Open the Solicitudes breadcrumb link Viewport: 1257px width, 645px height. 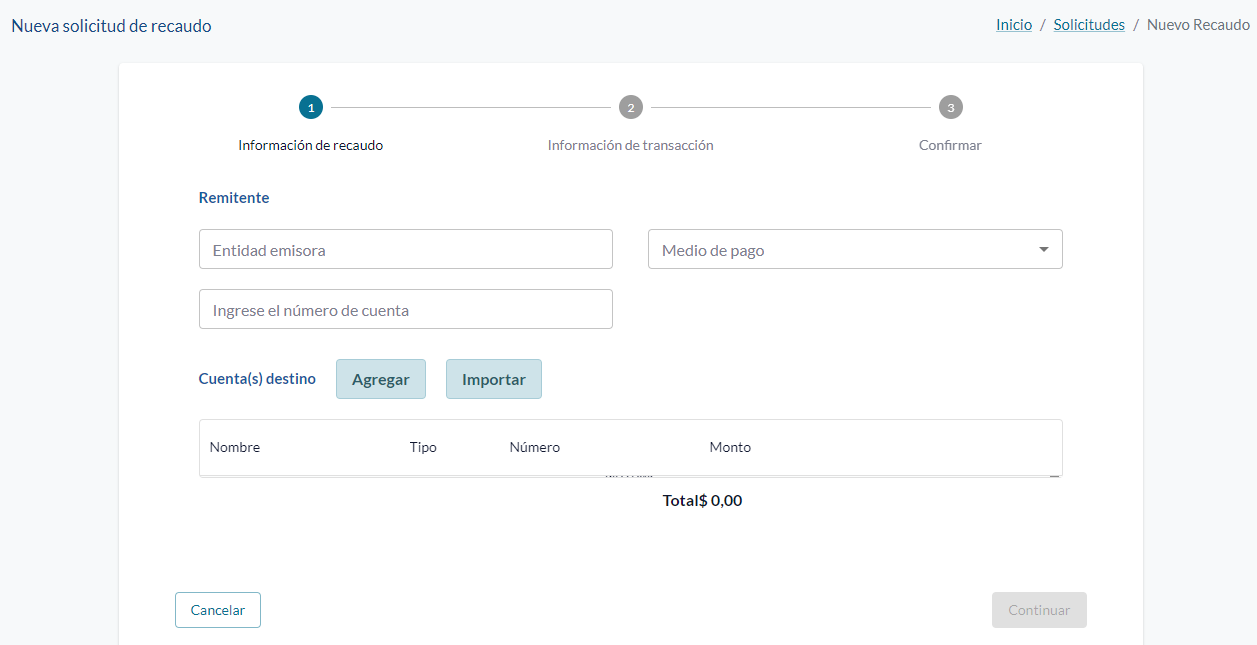1089,25
